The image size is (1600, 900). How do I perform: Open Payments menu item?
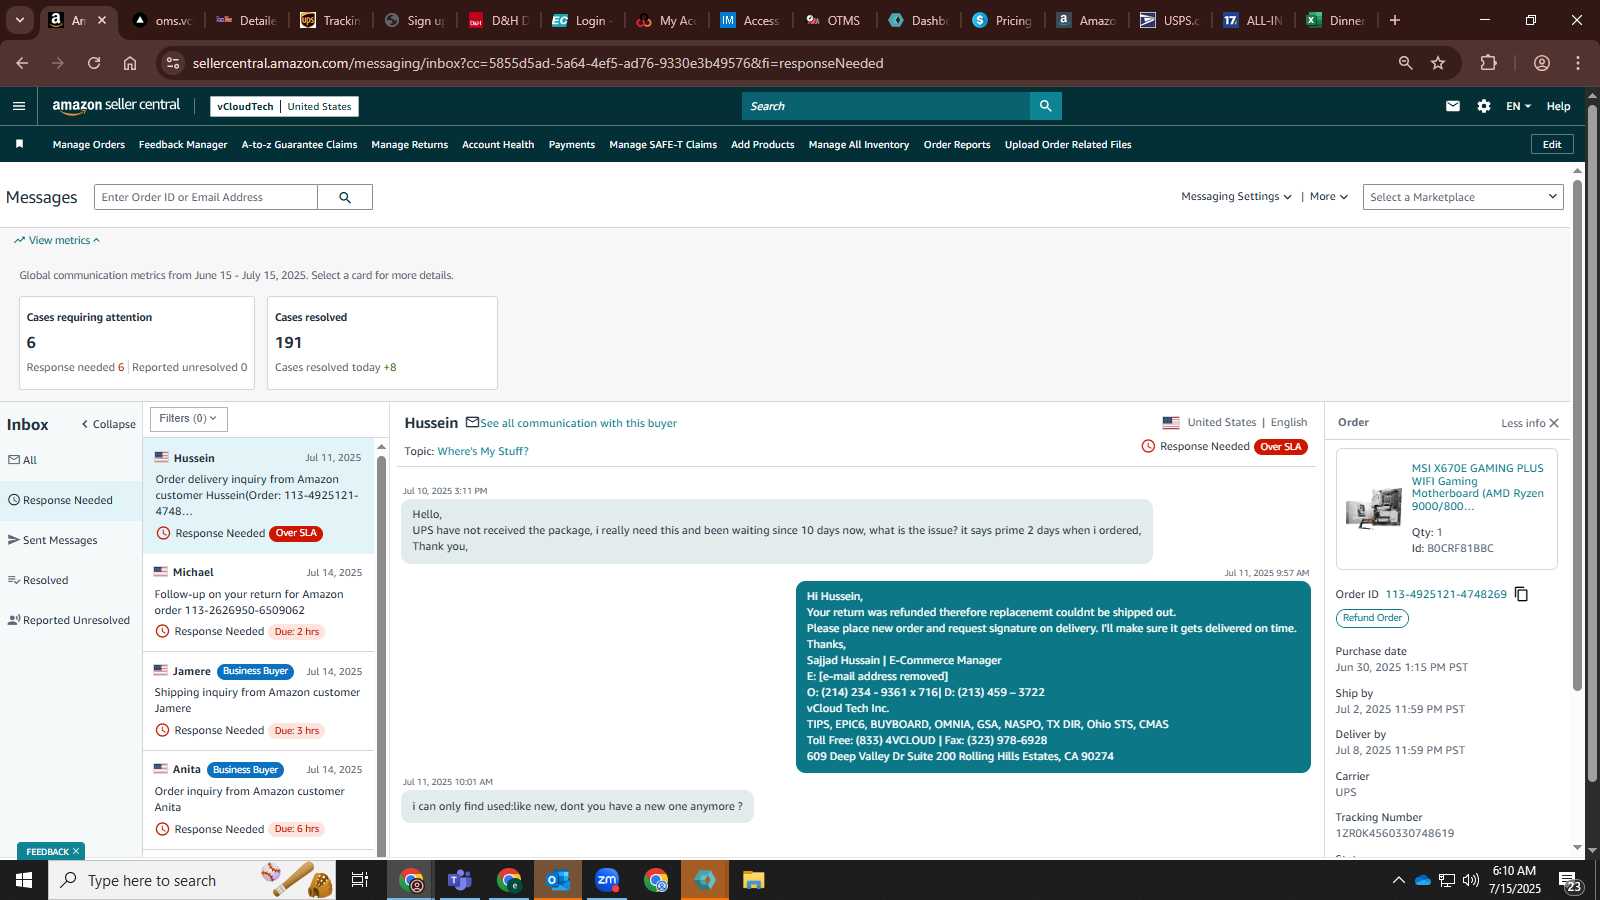coord(572,145)
